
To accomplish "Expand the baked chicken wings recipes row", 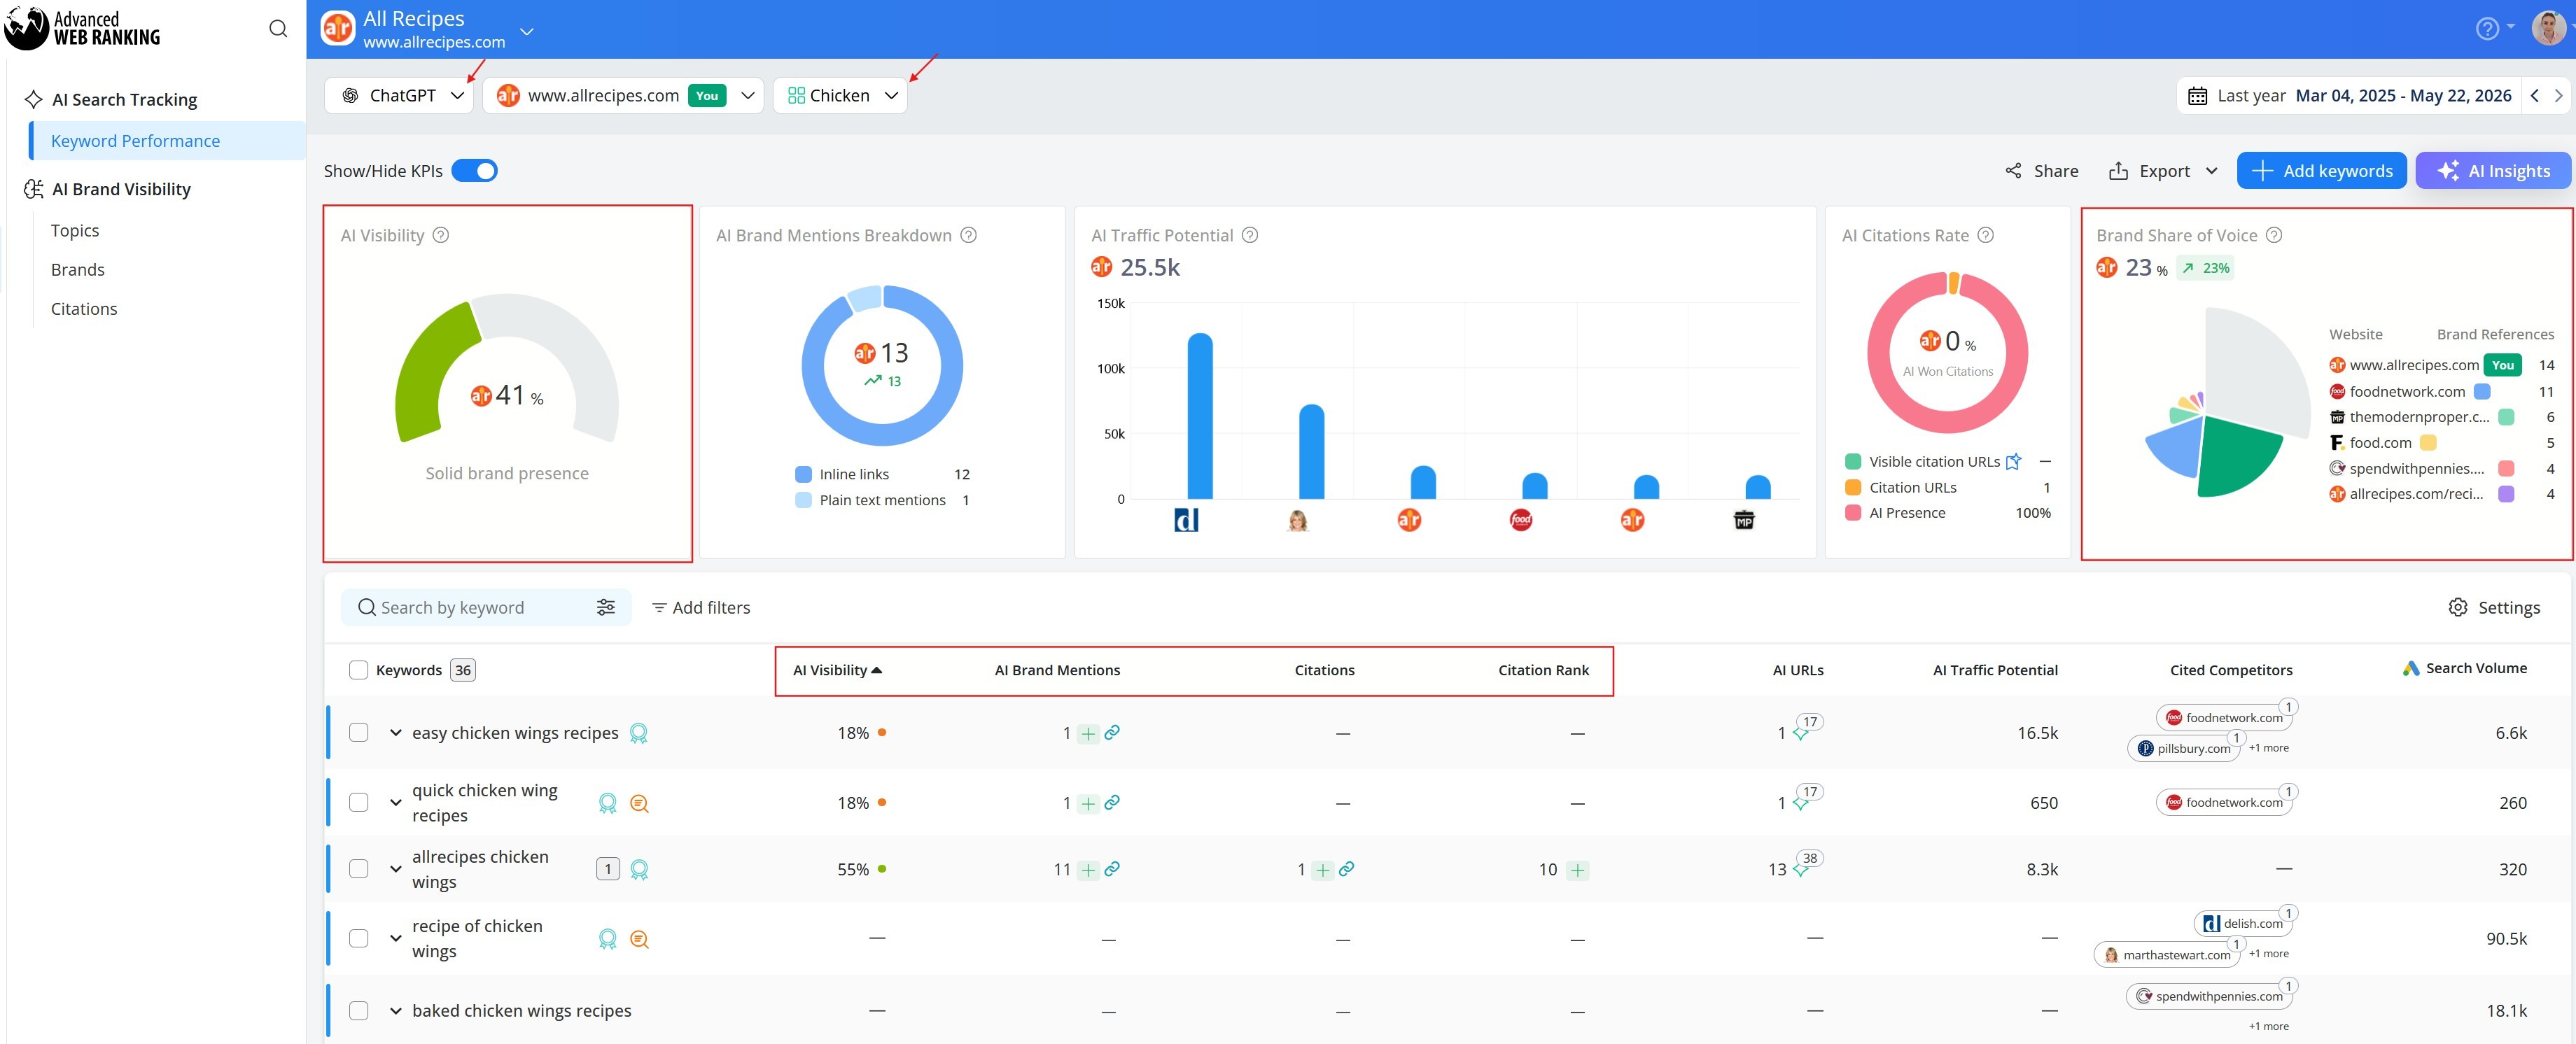I will point(396,1011).
